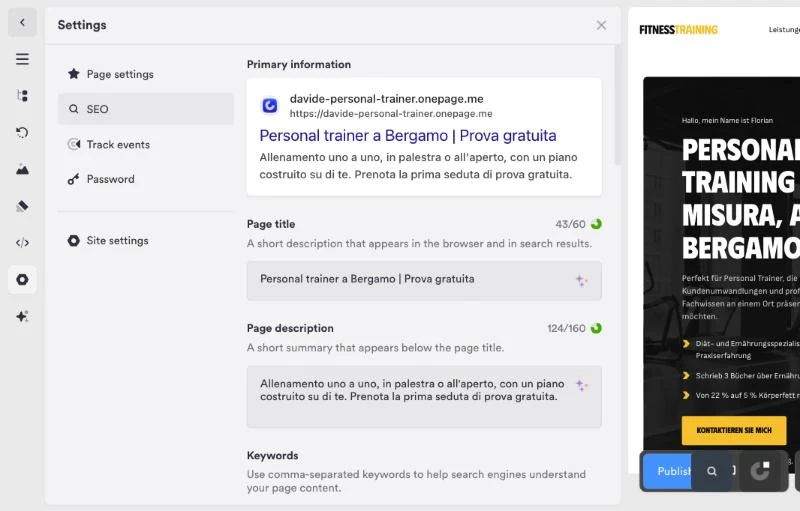Open the structure tree icon in sidebar
This screenshot has width=800, height=511.
(x=22, y=95)
